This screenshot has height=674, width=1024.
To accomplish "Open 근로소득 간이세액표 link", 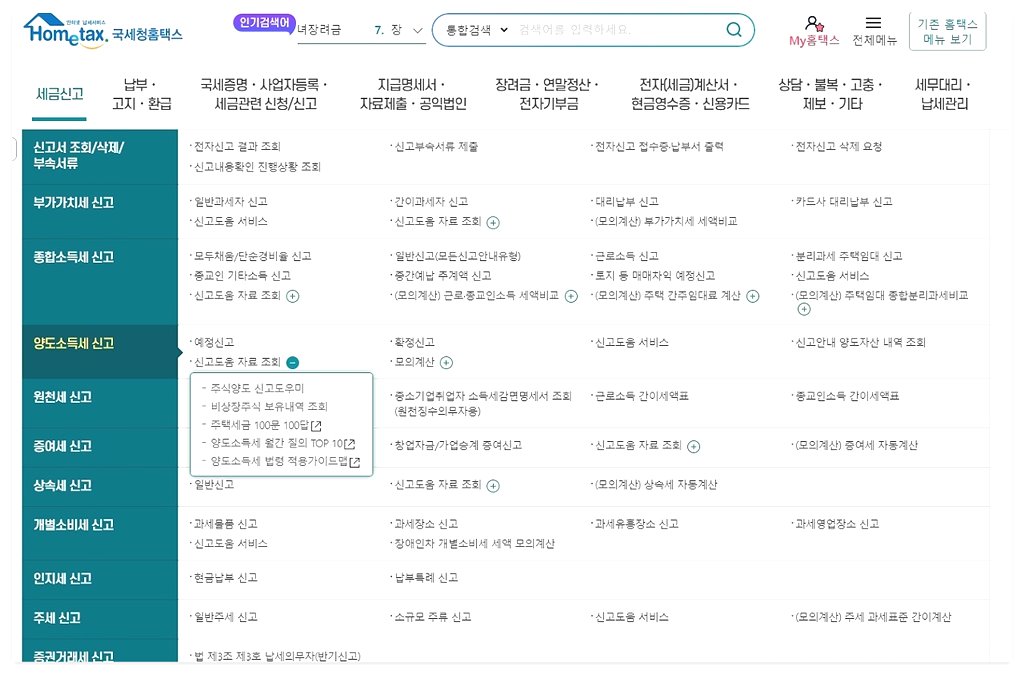I will click(x=641, y=396).
